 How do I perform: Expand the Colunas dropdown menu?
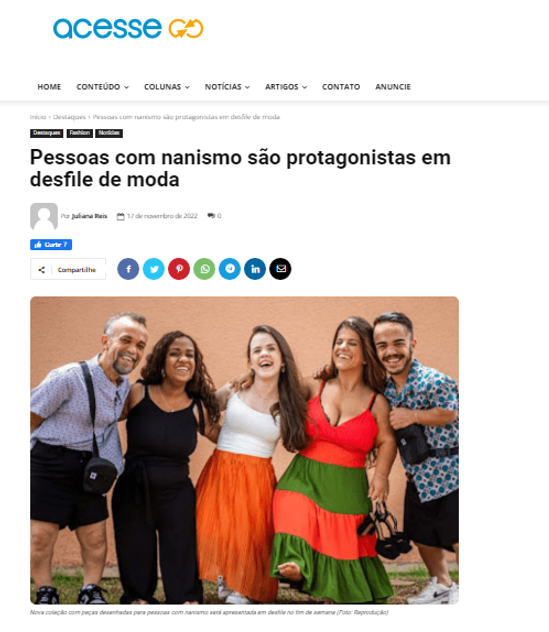coord(167,87)
